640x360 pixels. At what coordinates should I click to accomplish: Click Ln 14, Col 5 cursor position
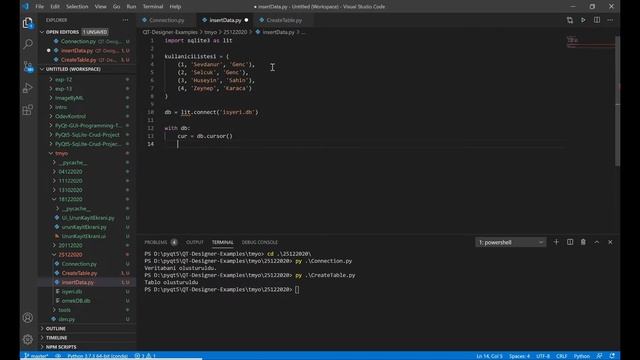click(489, 356)
